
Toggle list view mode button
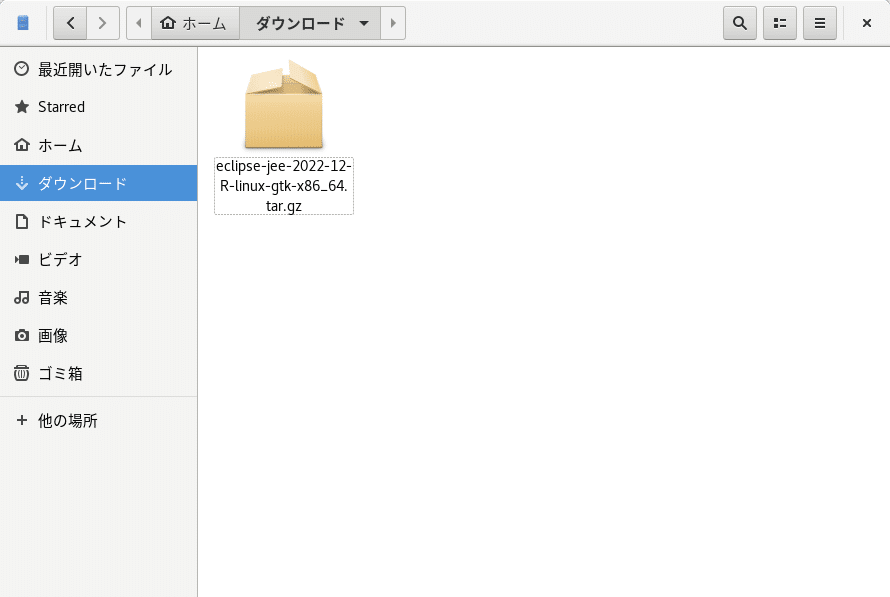[780, 23]
